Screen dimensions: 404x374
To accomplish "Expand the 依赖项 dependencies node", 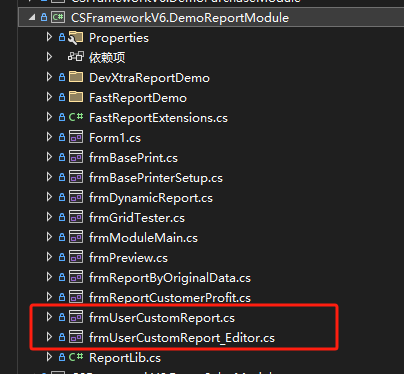I will (x=49, y=57).
